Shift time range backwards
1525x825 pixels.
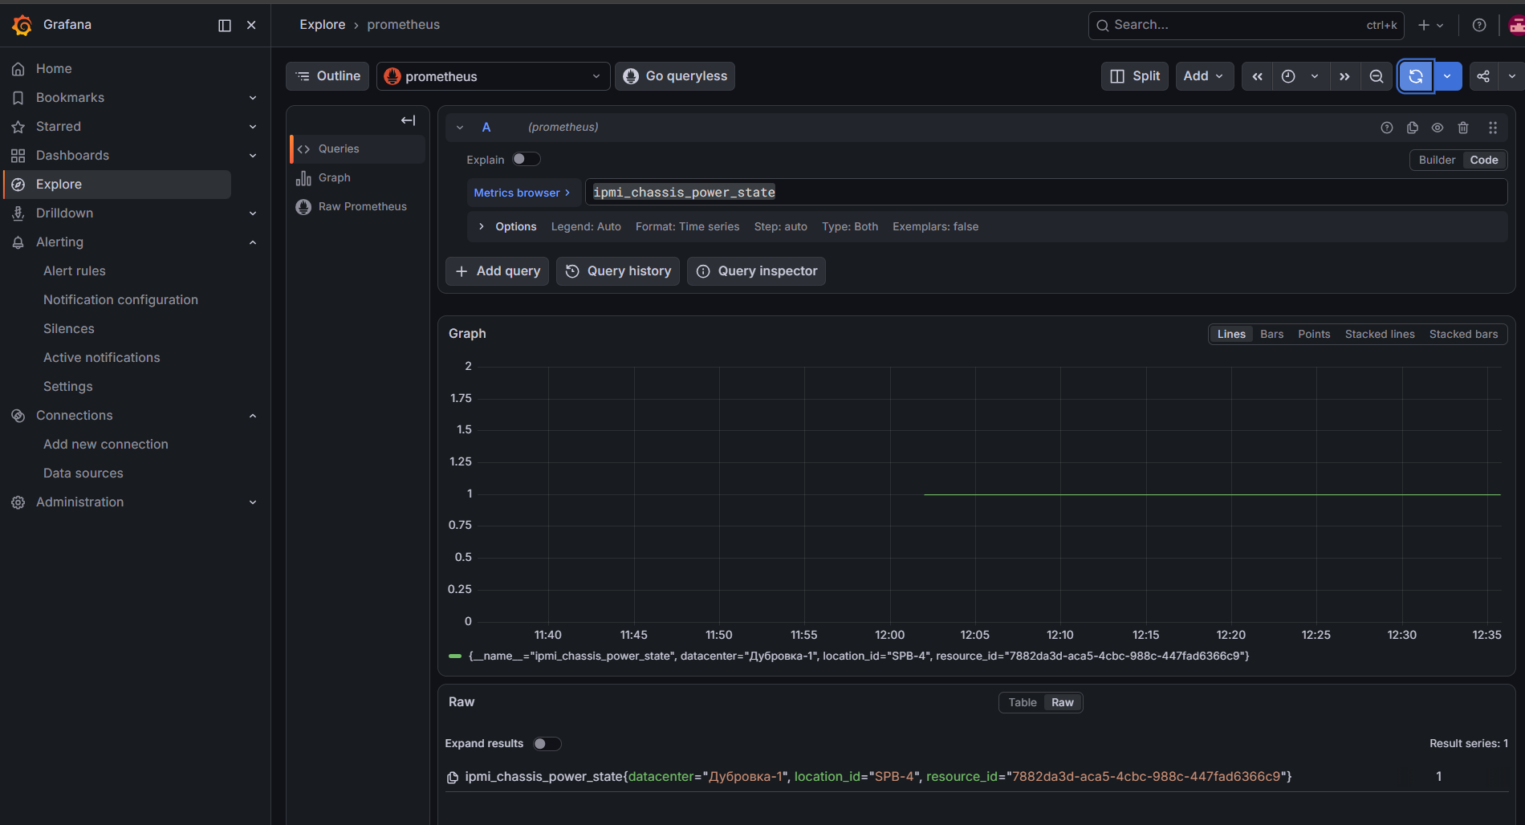pyautogui.click(x=1257, y=76)
